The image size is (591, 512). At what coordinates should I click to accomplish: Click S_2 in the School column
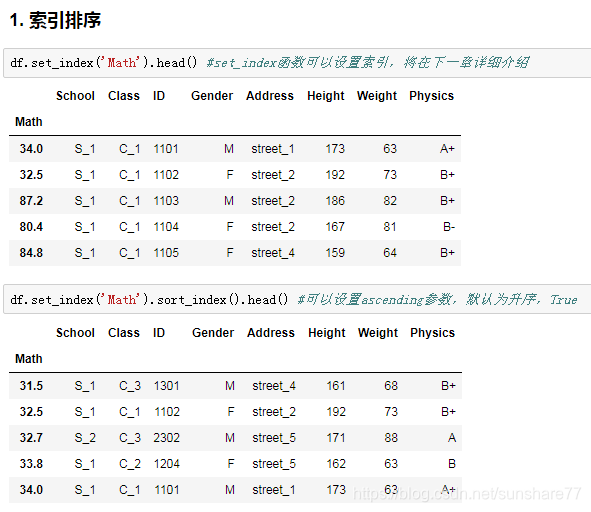click(x=85, y=438)
